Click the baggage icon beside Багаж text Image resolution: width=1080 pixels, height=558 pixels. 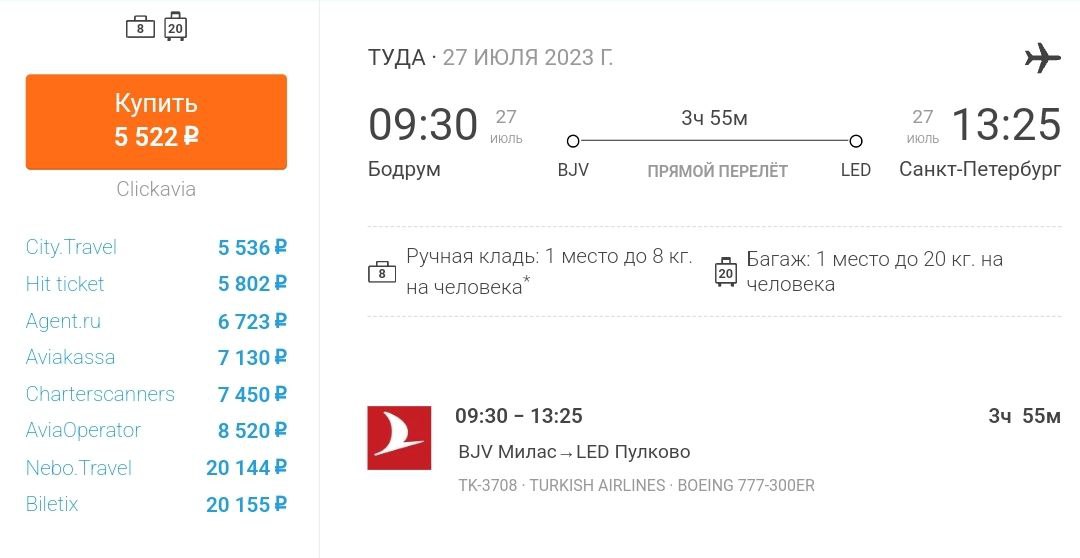pyautogui.click(x=725, y=271)
